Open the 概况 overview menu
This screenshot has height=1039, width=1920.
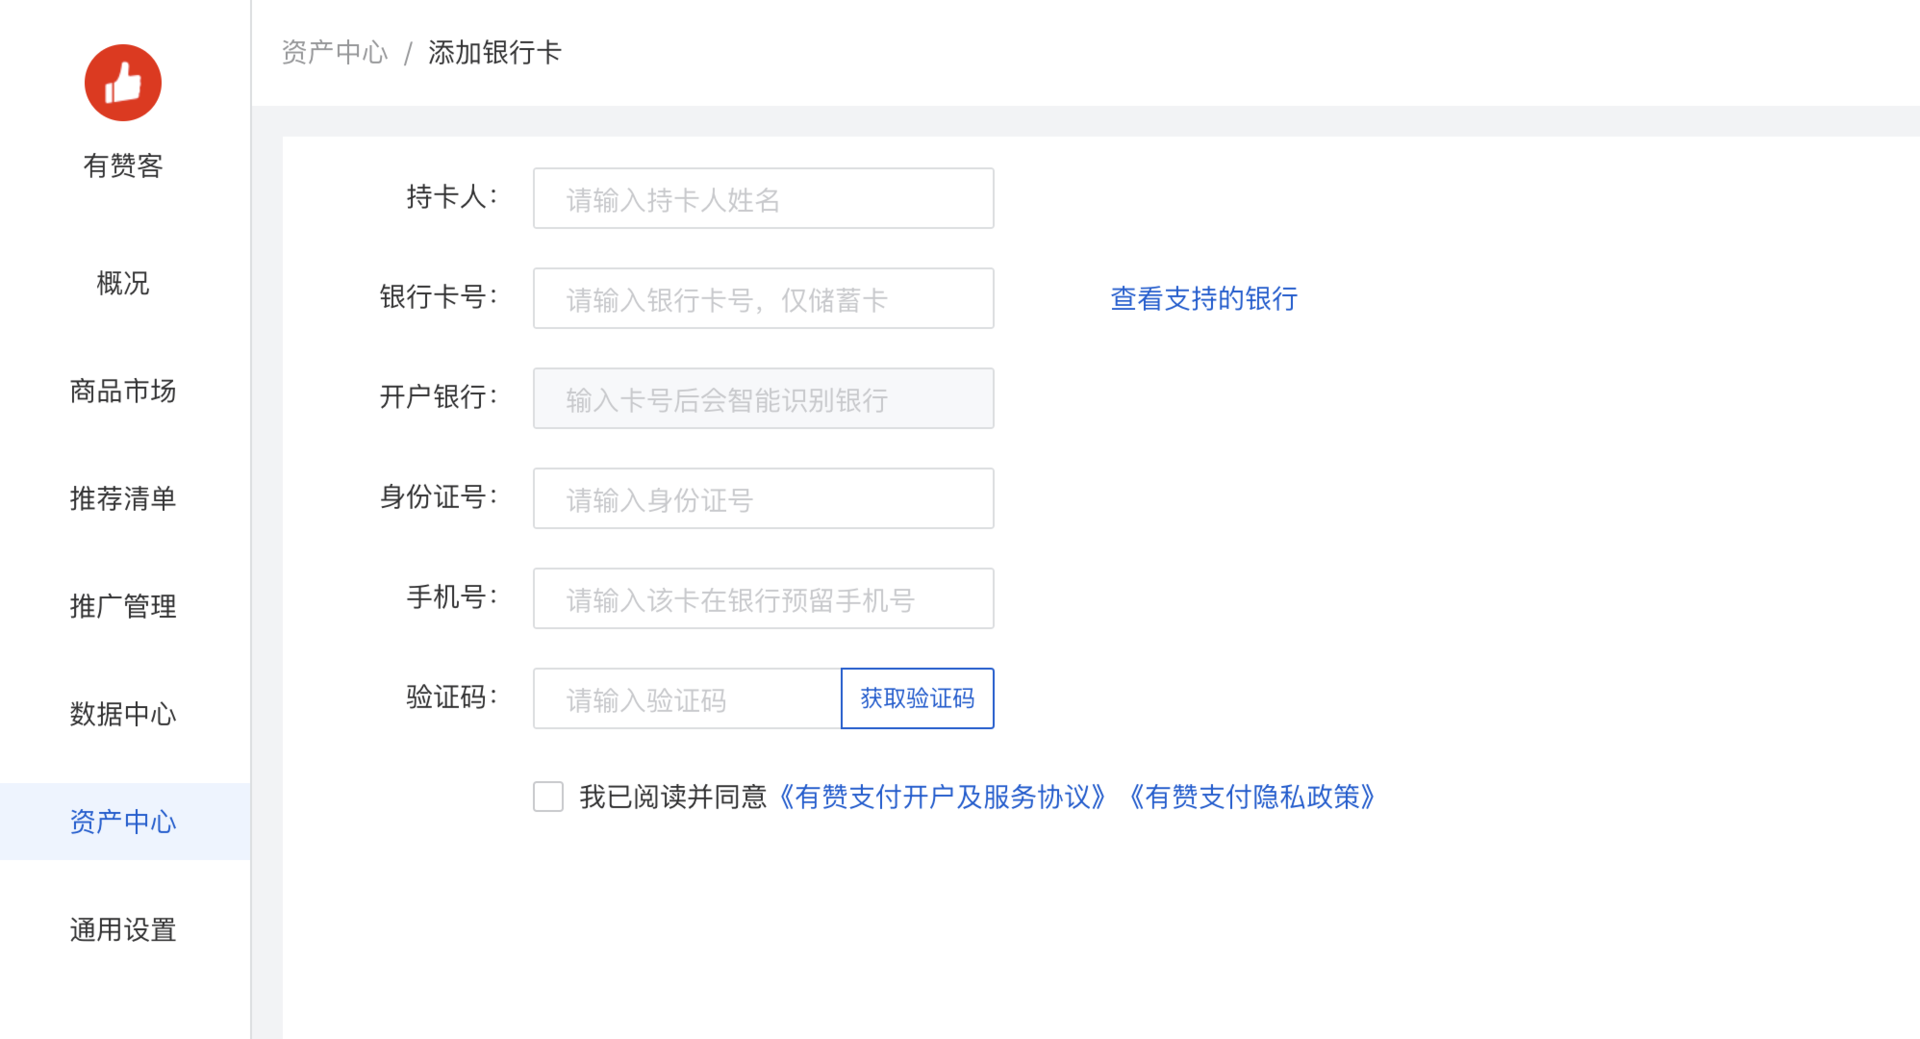123,284
